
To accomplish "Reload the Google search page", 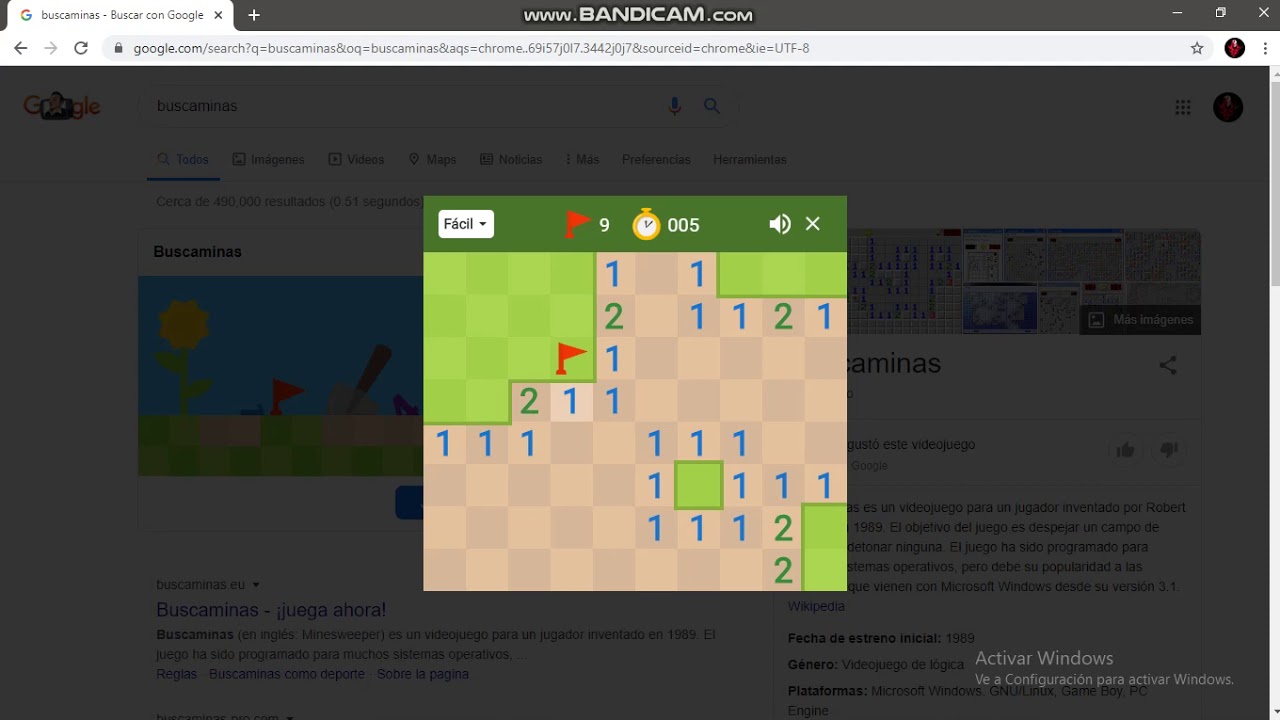I will (81, 48).
